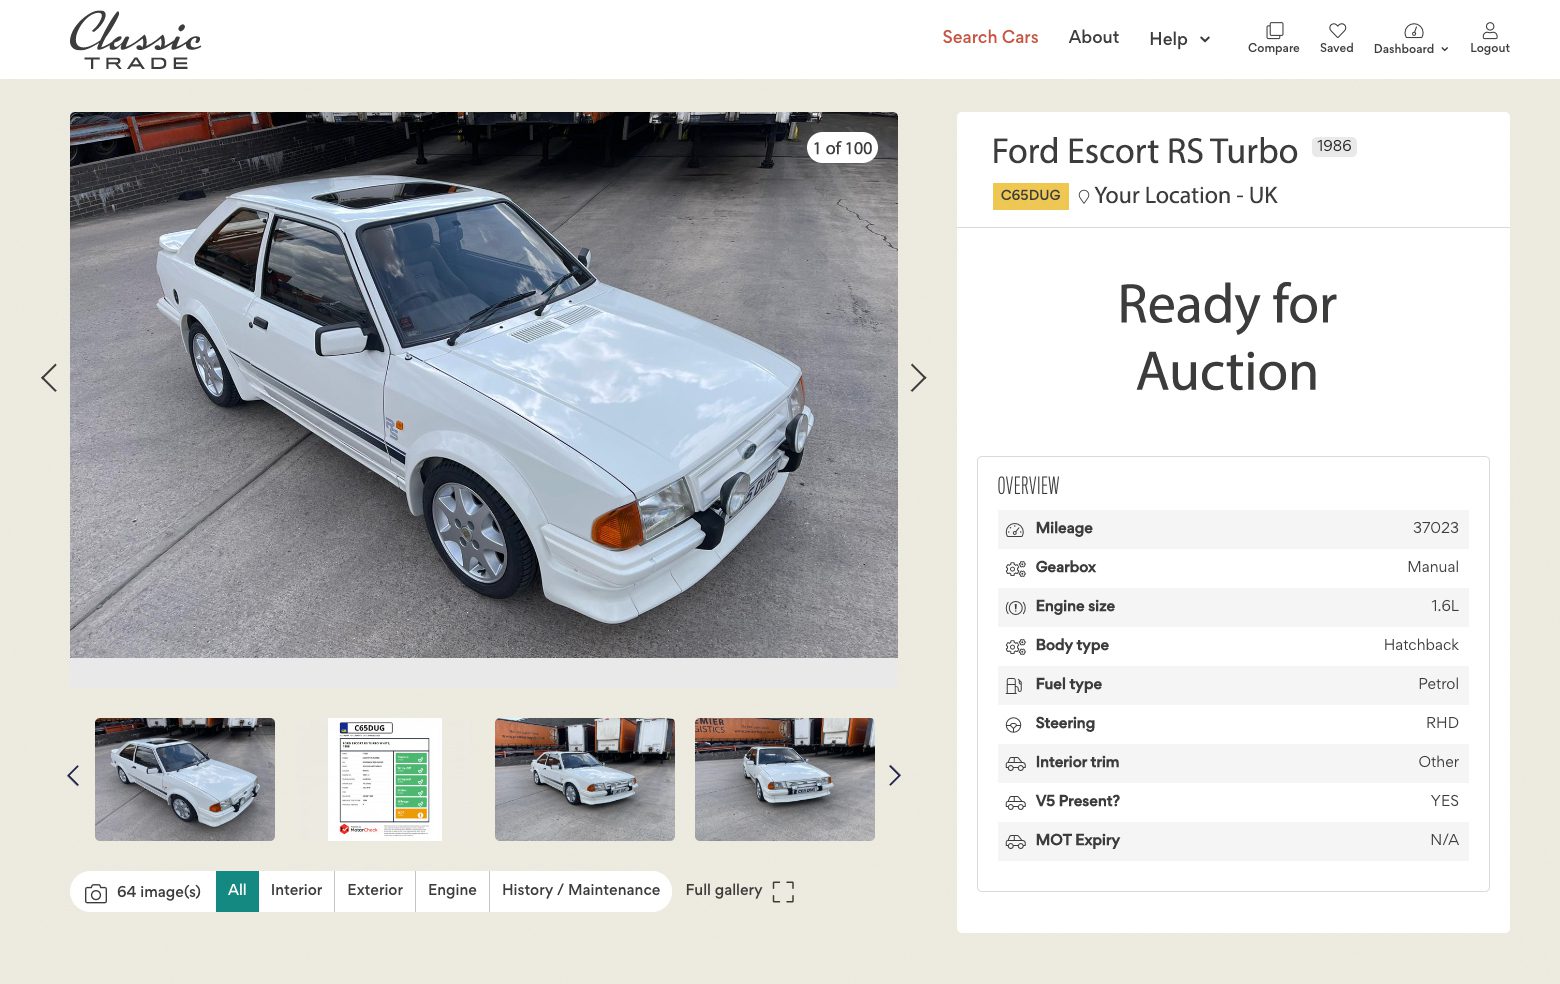The image size is (1560, 984).
Task: Filter gallery to History / Maintenance
Action: [581, 891]
